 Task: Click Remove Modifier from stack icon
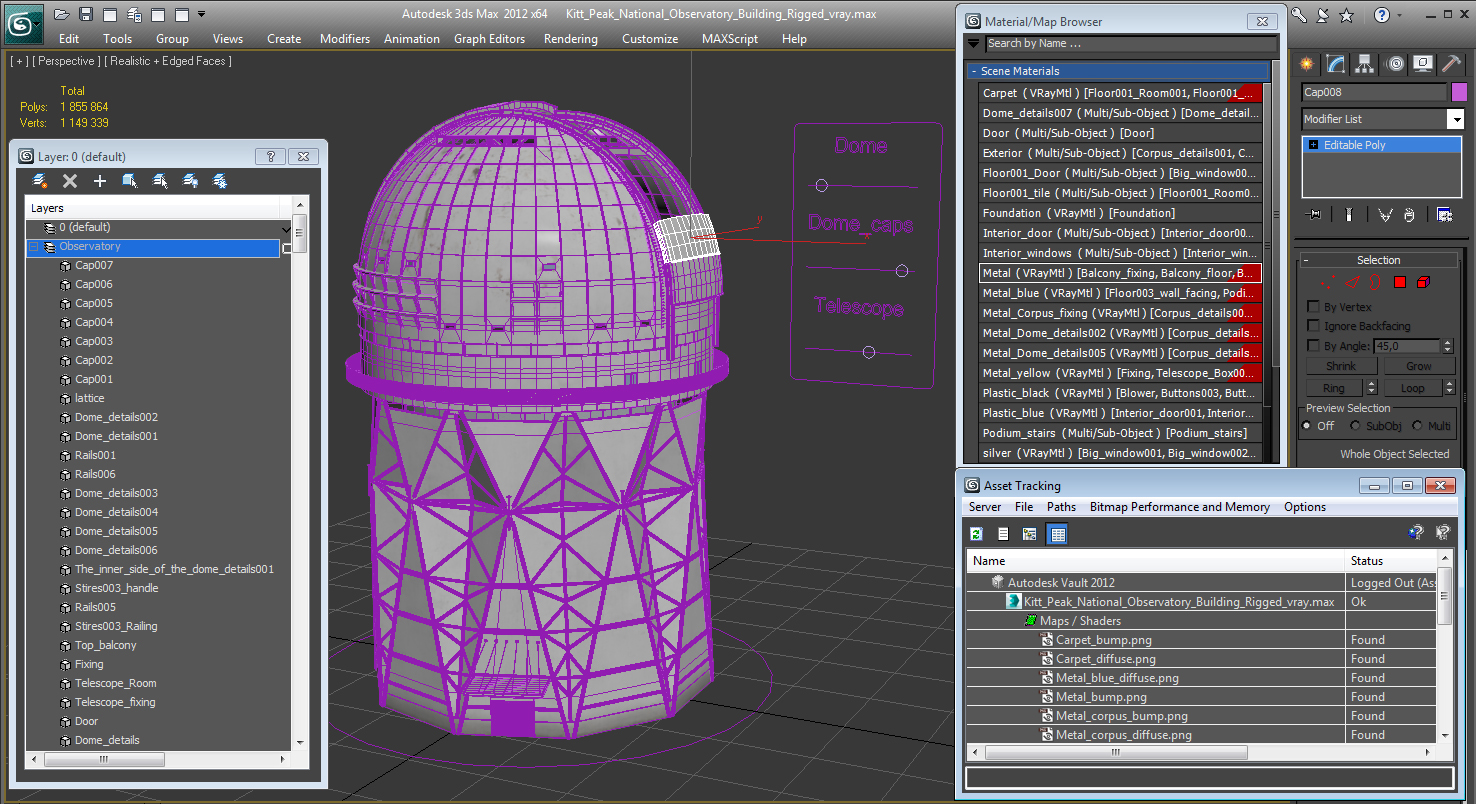(1409, 214)
